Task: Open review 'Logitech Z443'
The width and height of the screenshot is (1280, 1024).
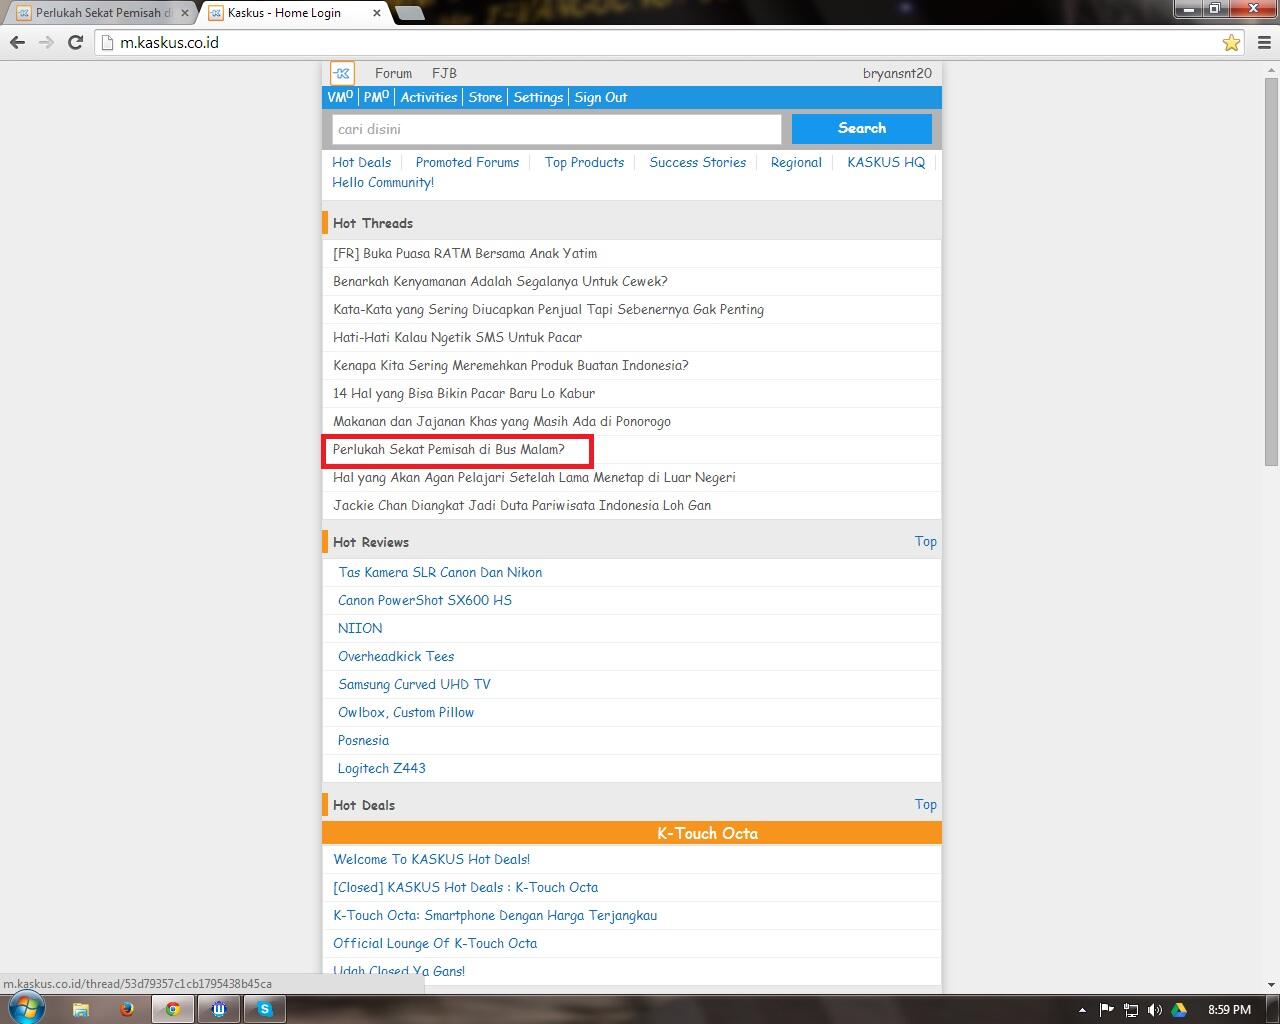Action: [382, 768]
